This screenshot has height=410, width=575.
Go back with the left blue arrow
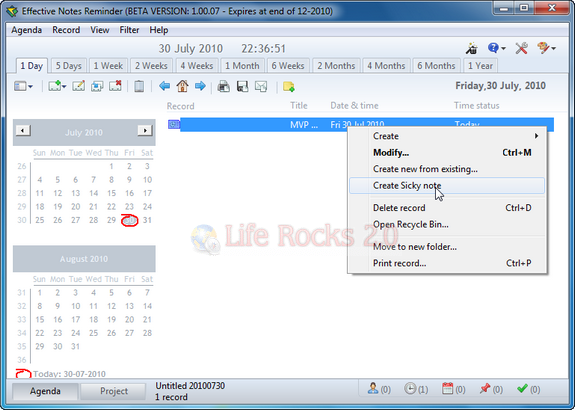[x=165, y=86]
